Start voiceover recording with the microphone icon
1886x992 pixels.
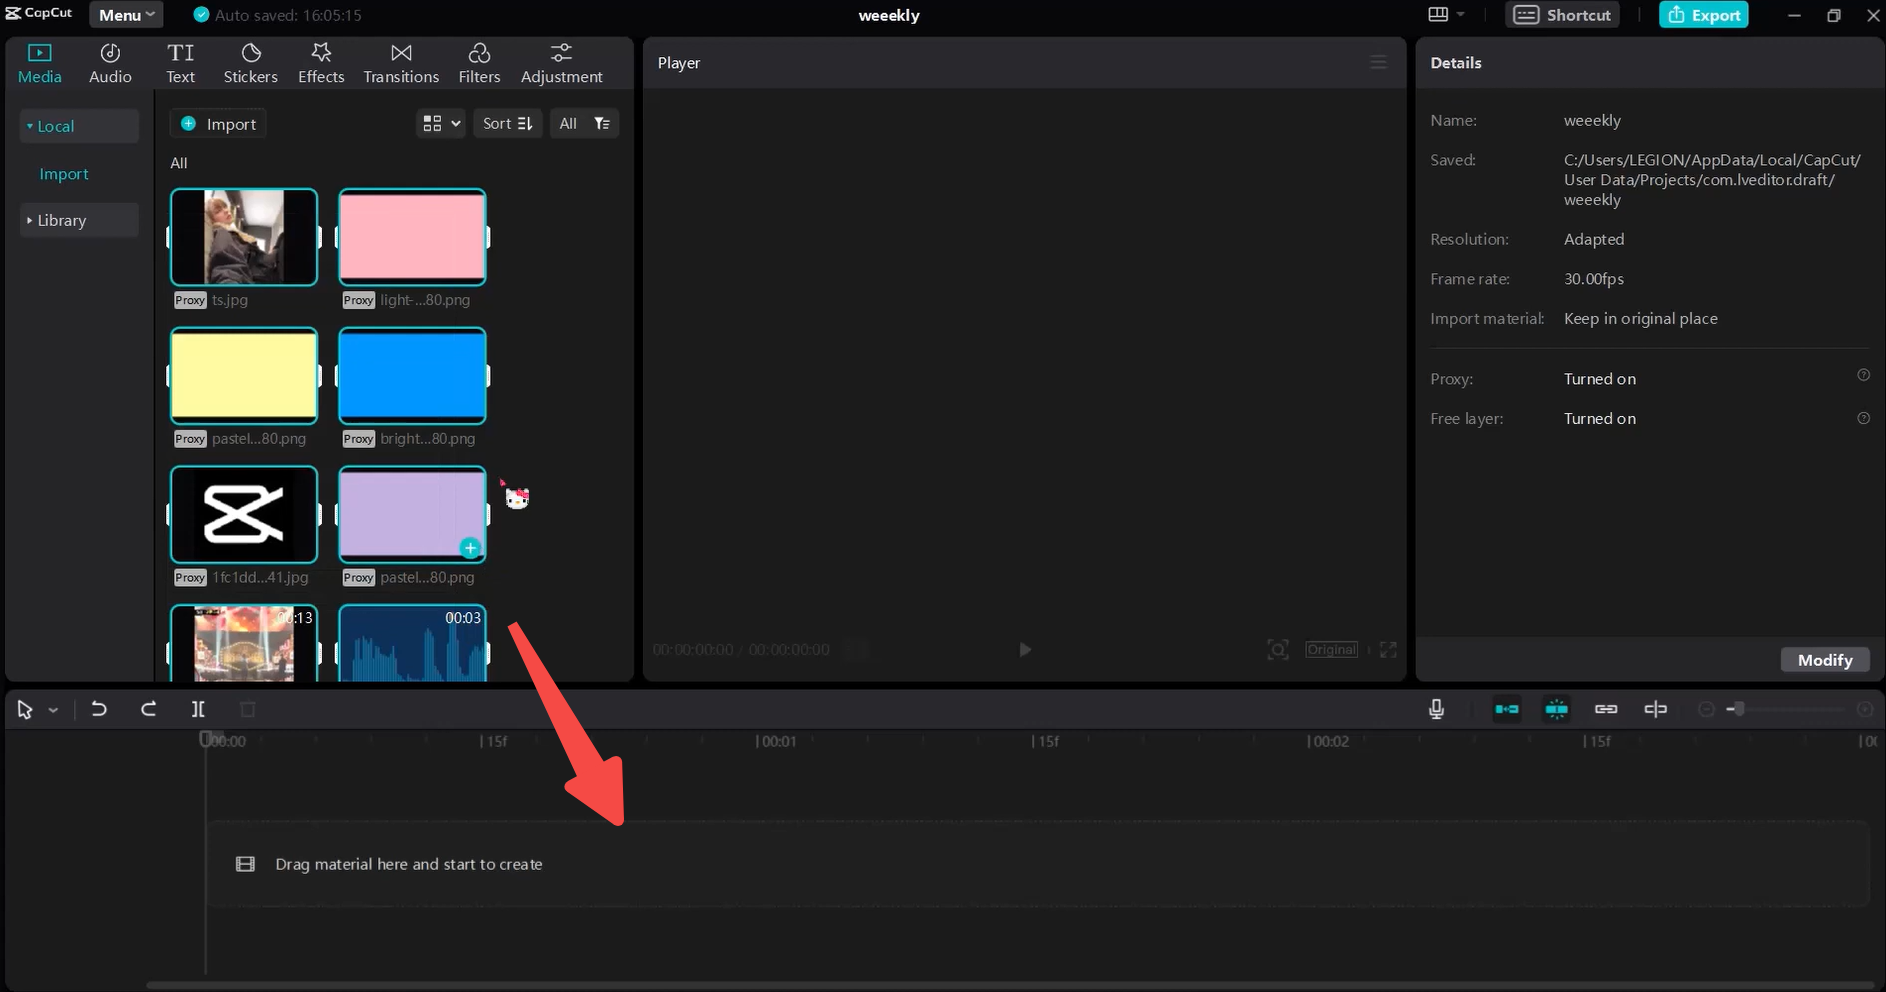coord(1436,709)
